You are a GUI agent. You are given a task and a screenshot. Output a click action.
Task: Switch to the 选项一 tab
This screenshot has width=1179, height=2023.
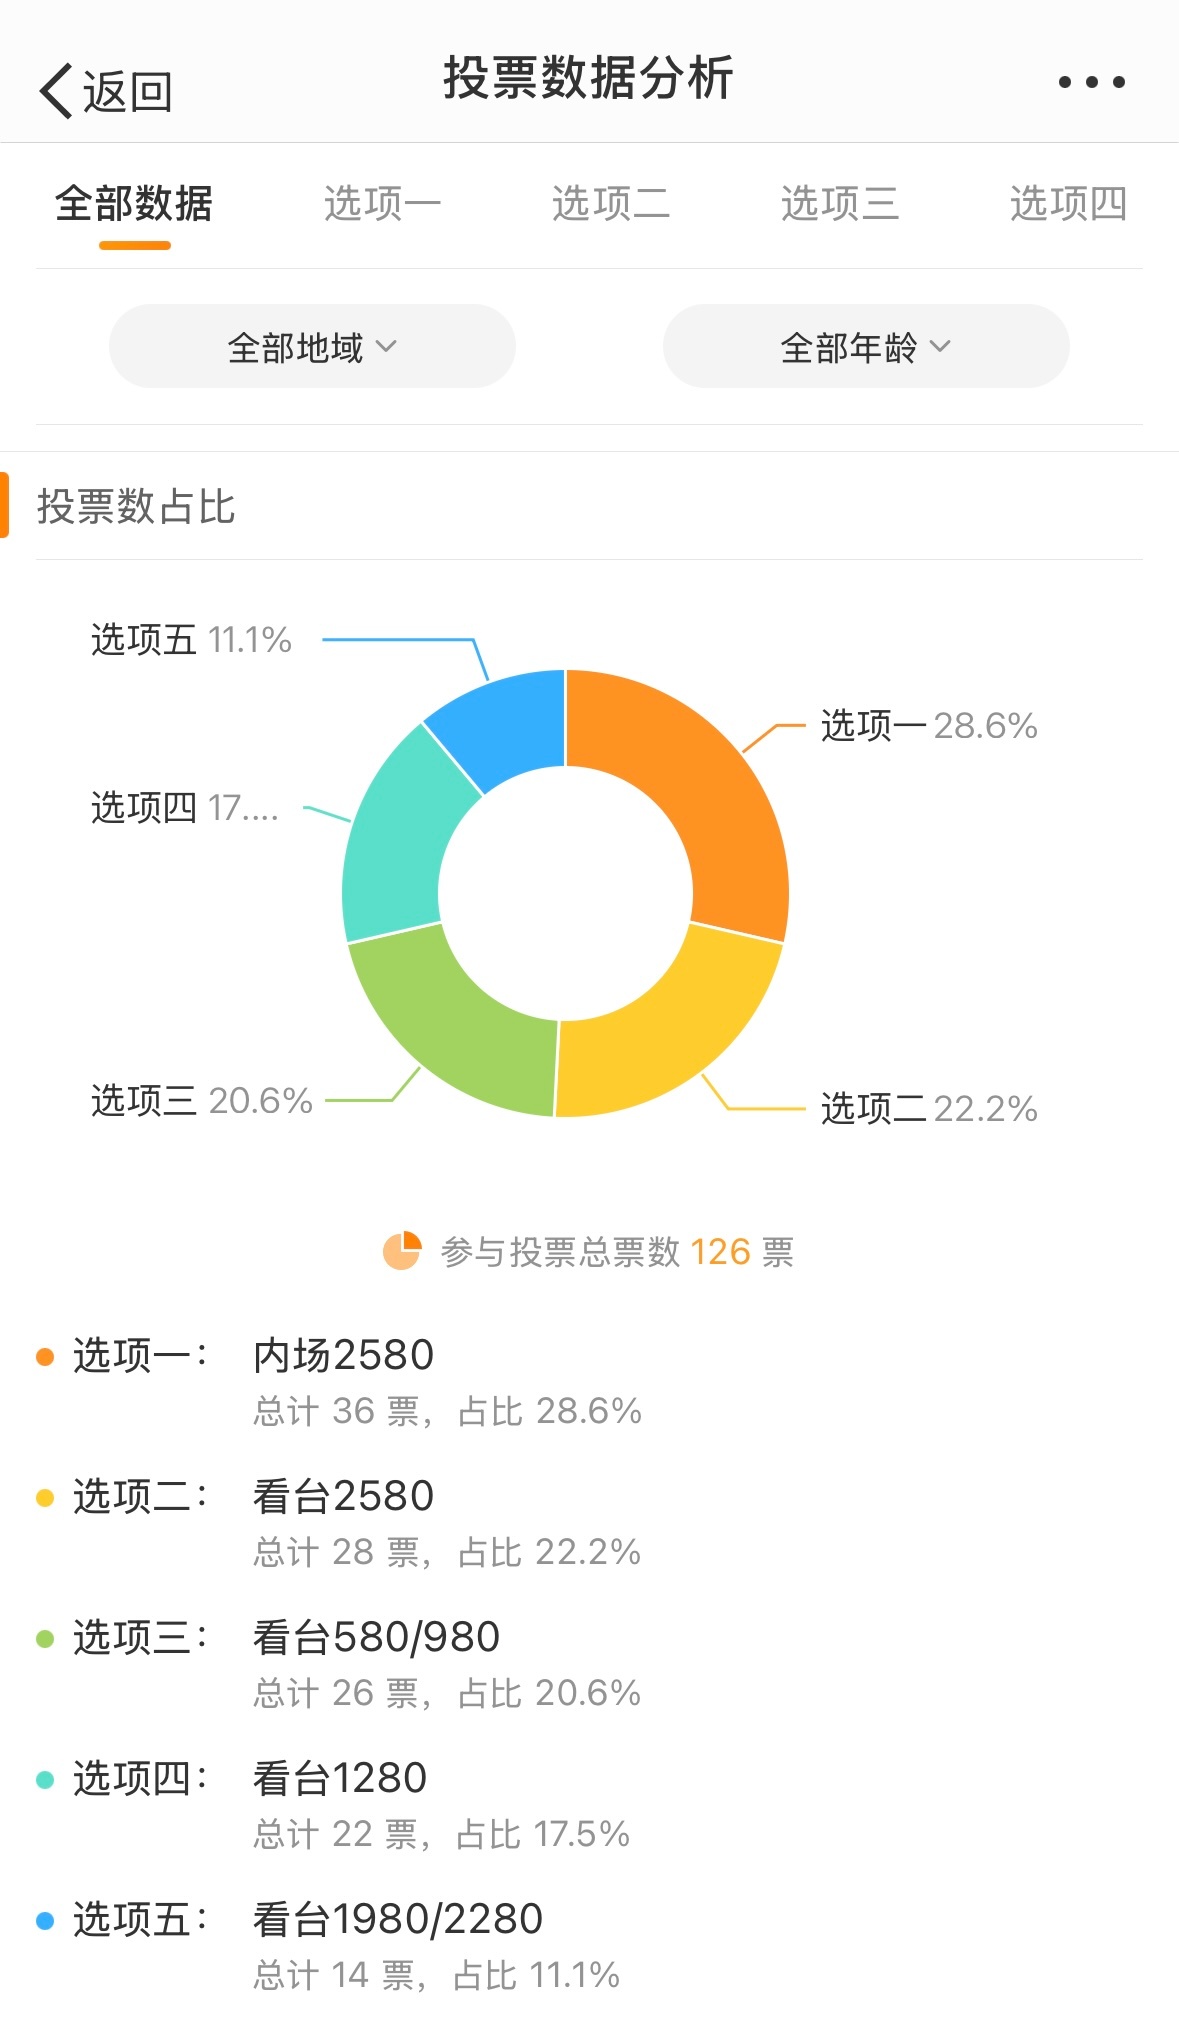[383, 203]
